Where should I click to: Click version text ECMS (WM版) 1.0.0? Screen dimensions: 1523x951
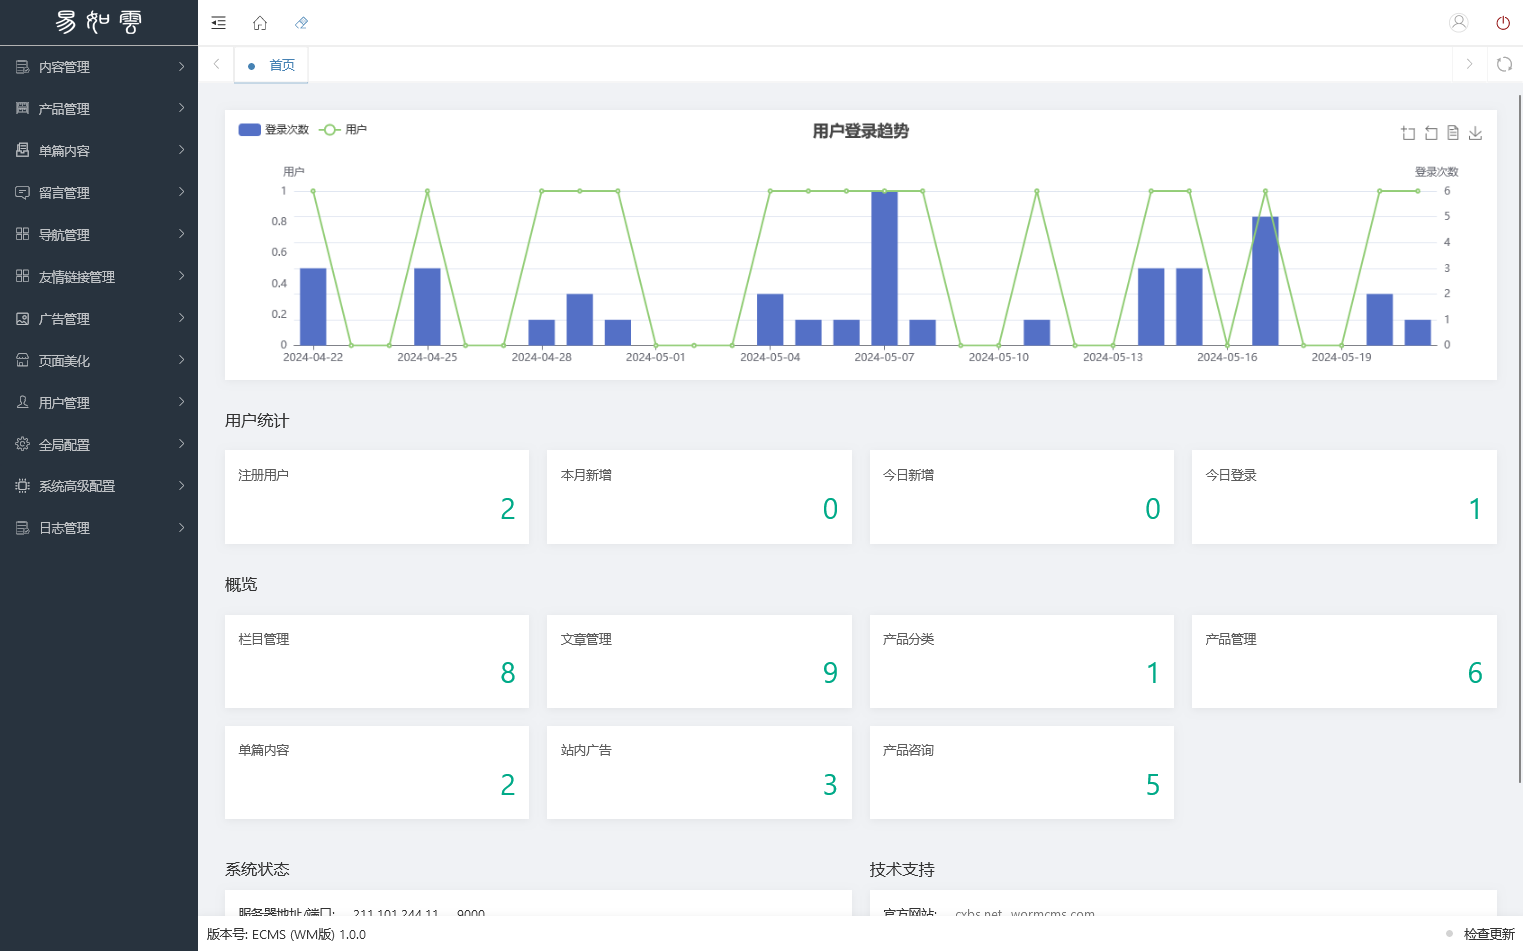click(x=309, y=934)
